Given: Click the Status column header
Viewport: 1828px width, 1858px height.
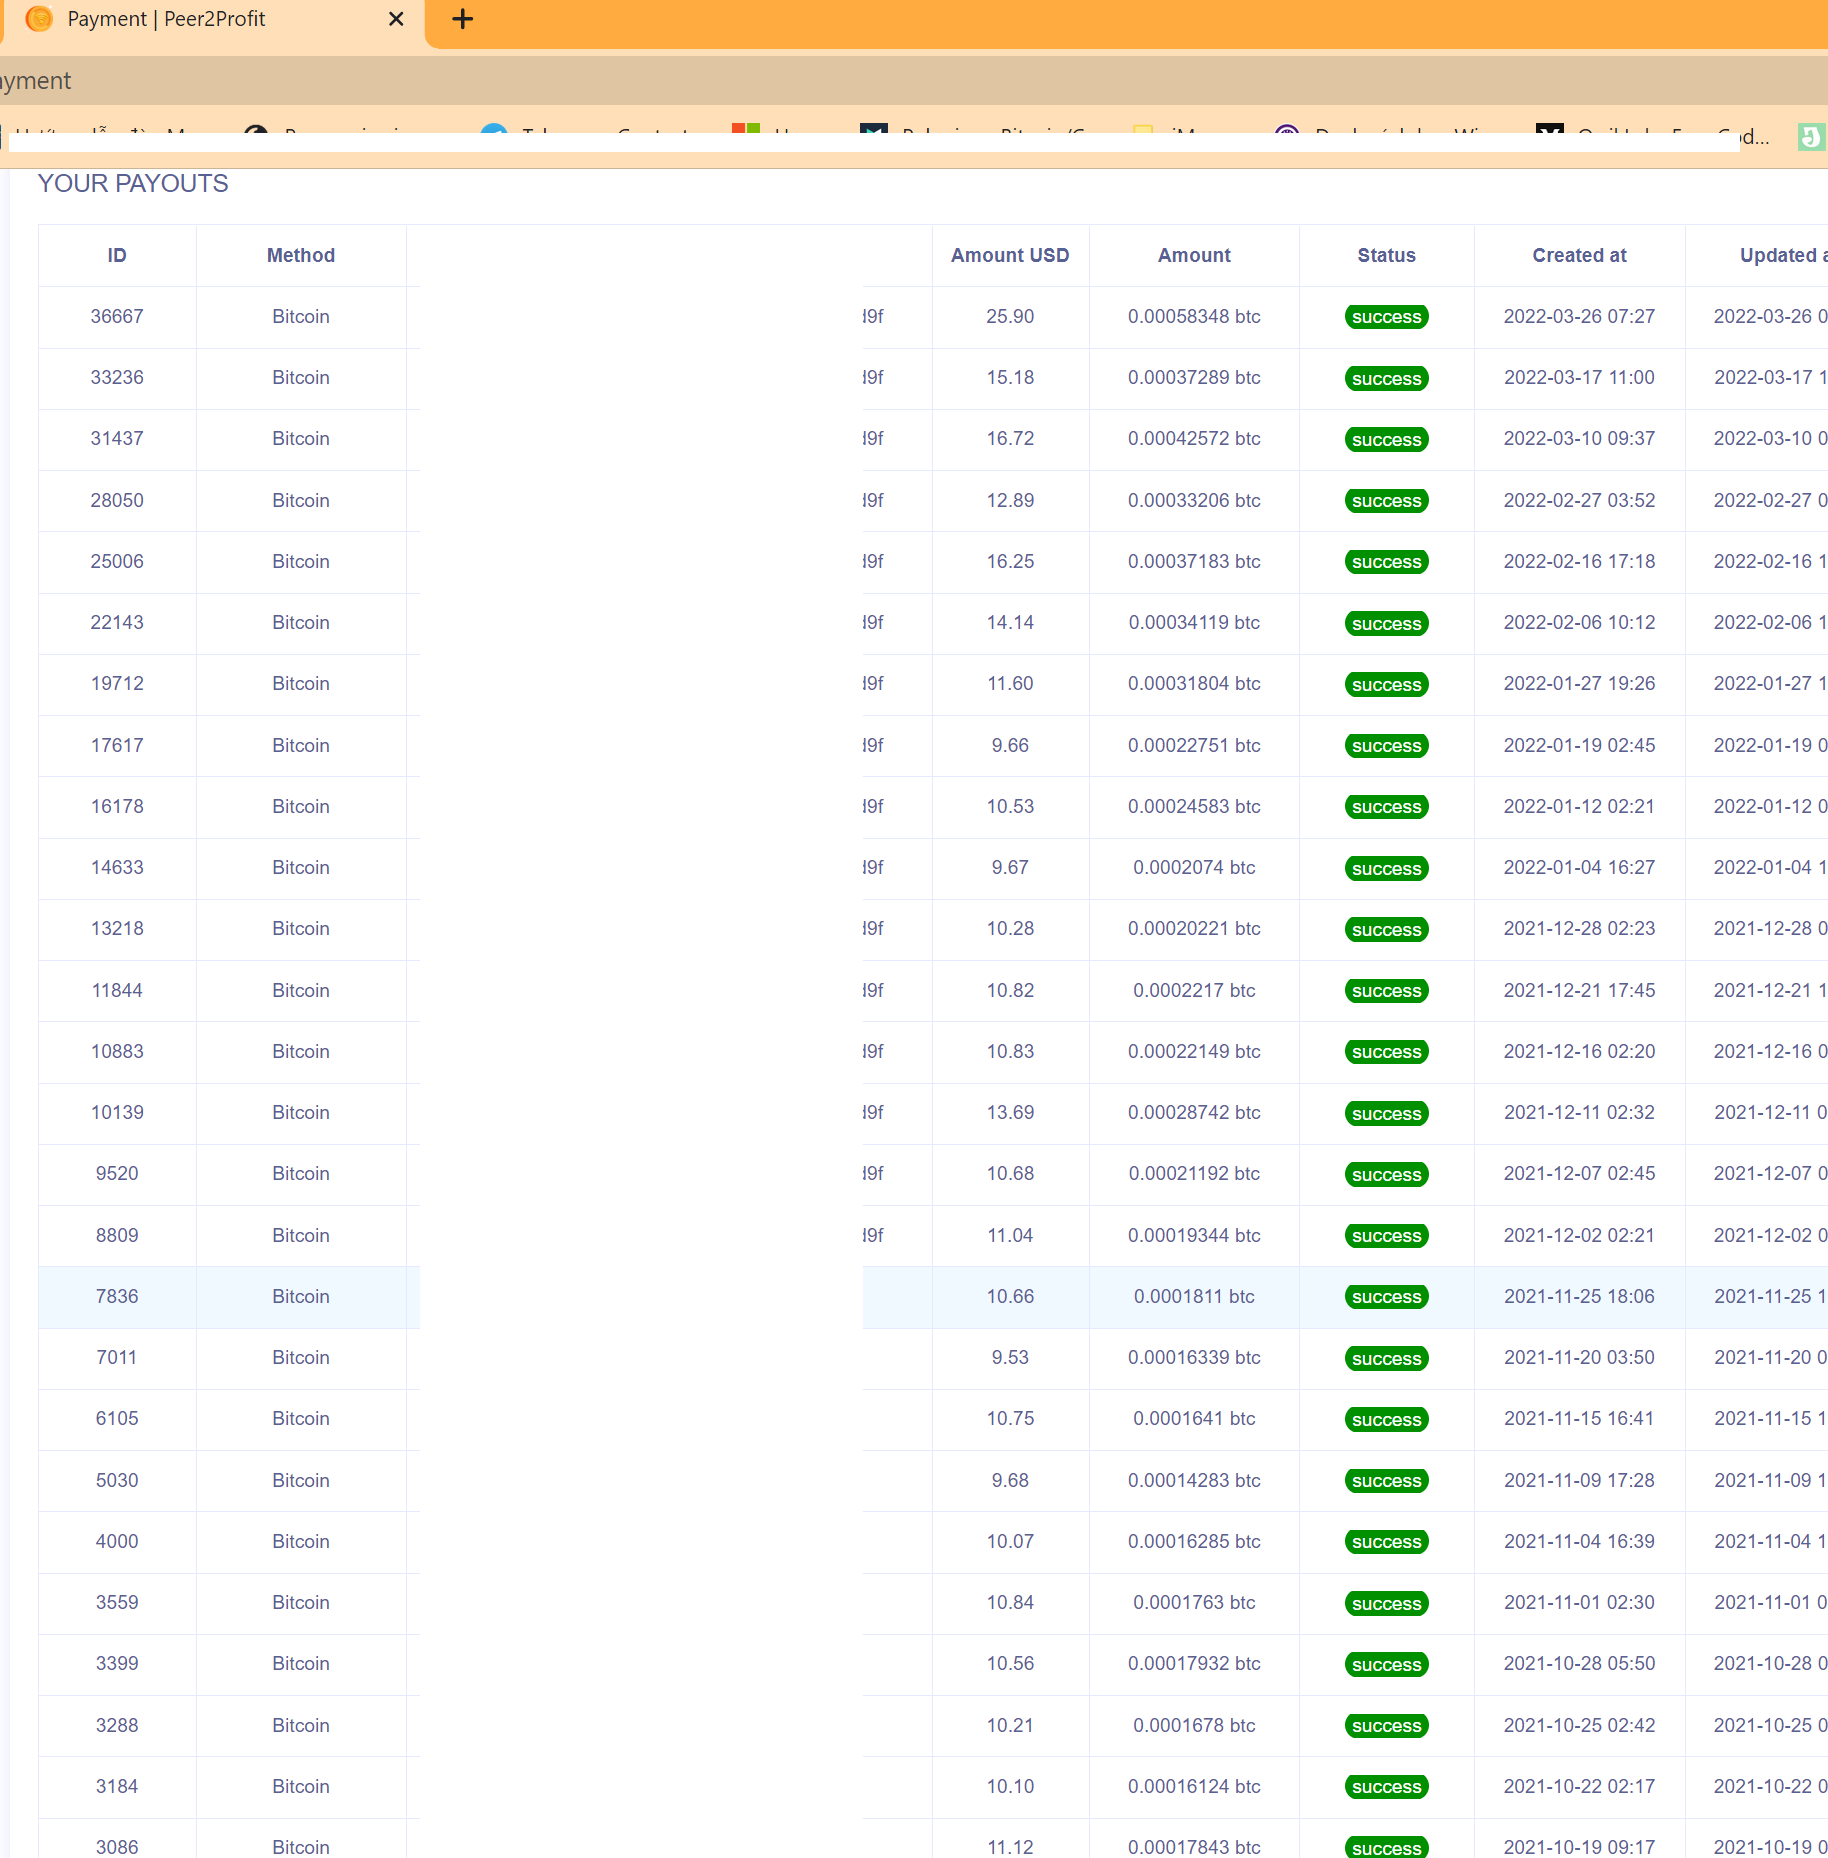Looking at the screenshot, I should coord(1386,255).
